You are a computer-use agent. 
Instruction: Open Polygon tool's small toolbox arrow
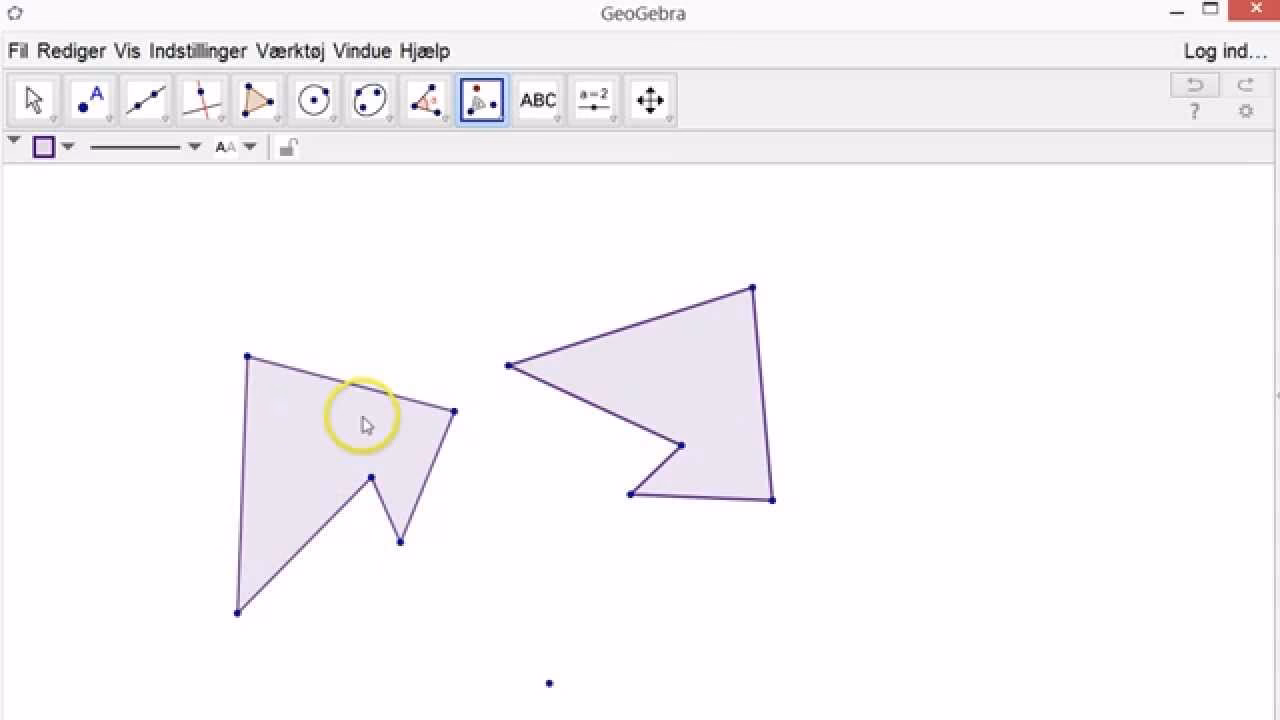point(278,119)
